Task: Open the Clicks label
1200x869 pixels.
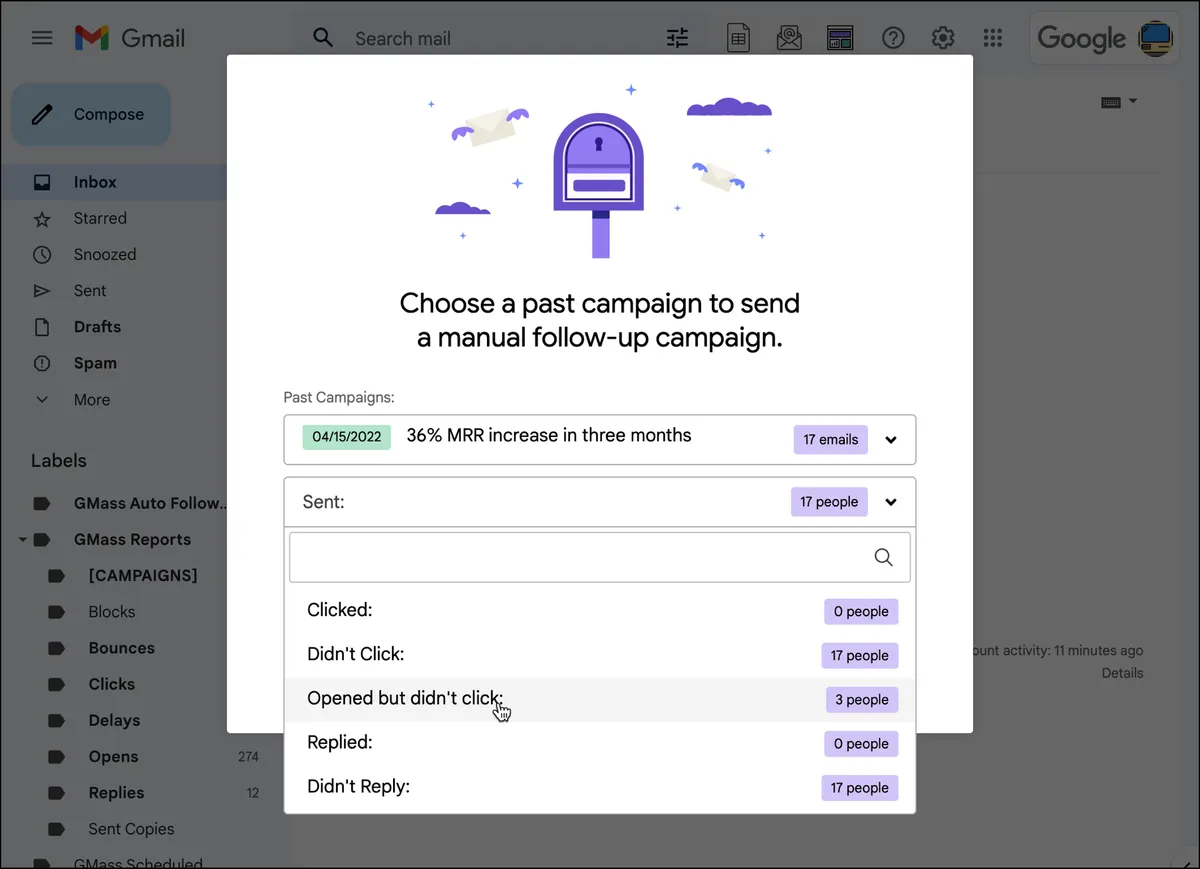Action: (111, 684)
